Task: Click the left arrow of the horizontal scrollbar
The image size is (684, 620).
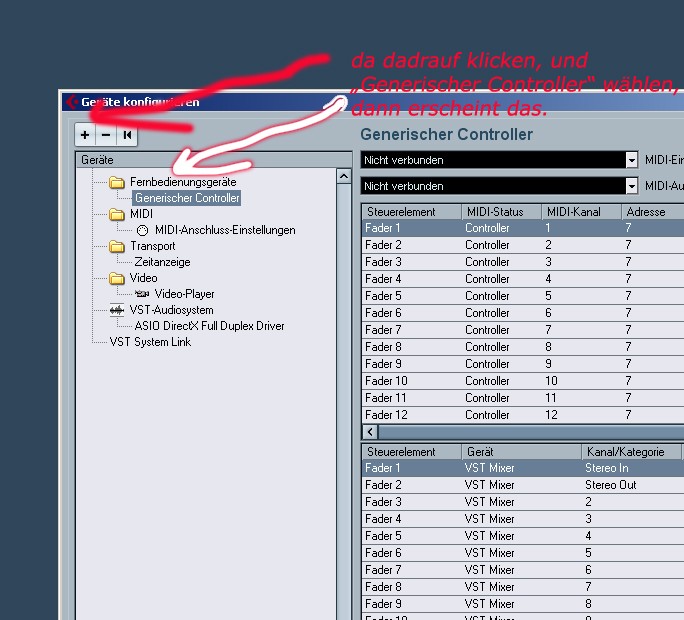Action: [370, 432]
